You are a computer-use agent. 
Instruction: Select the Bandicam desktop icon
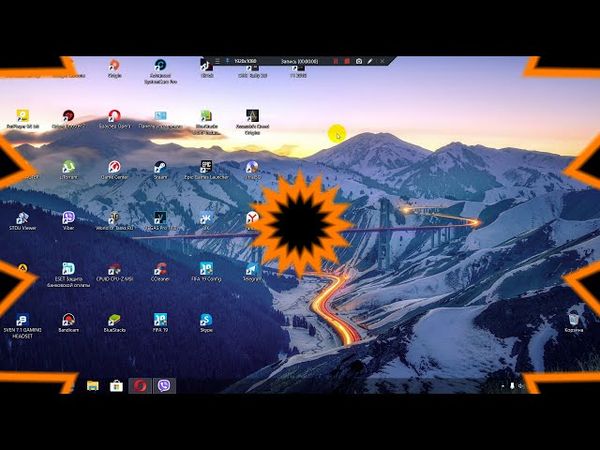click(68, 320)
